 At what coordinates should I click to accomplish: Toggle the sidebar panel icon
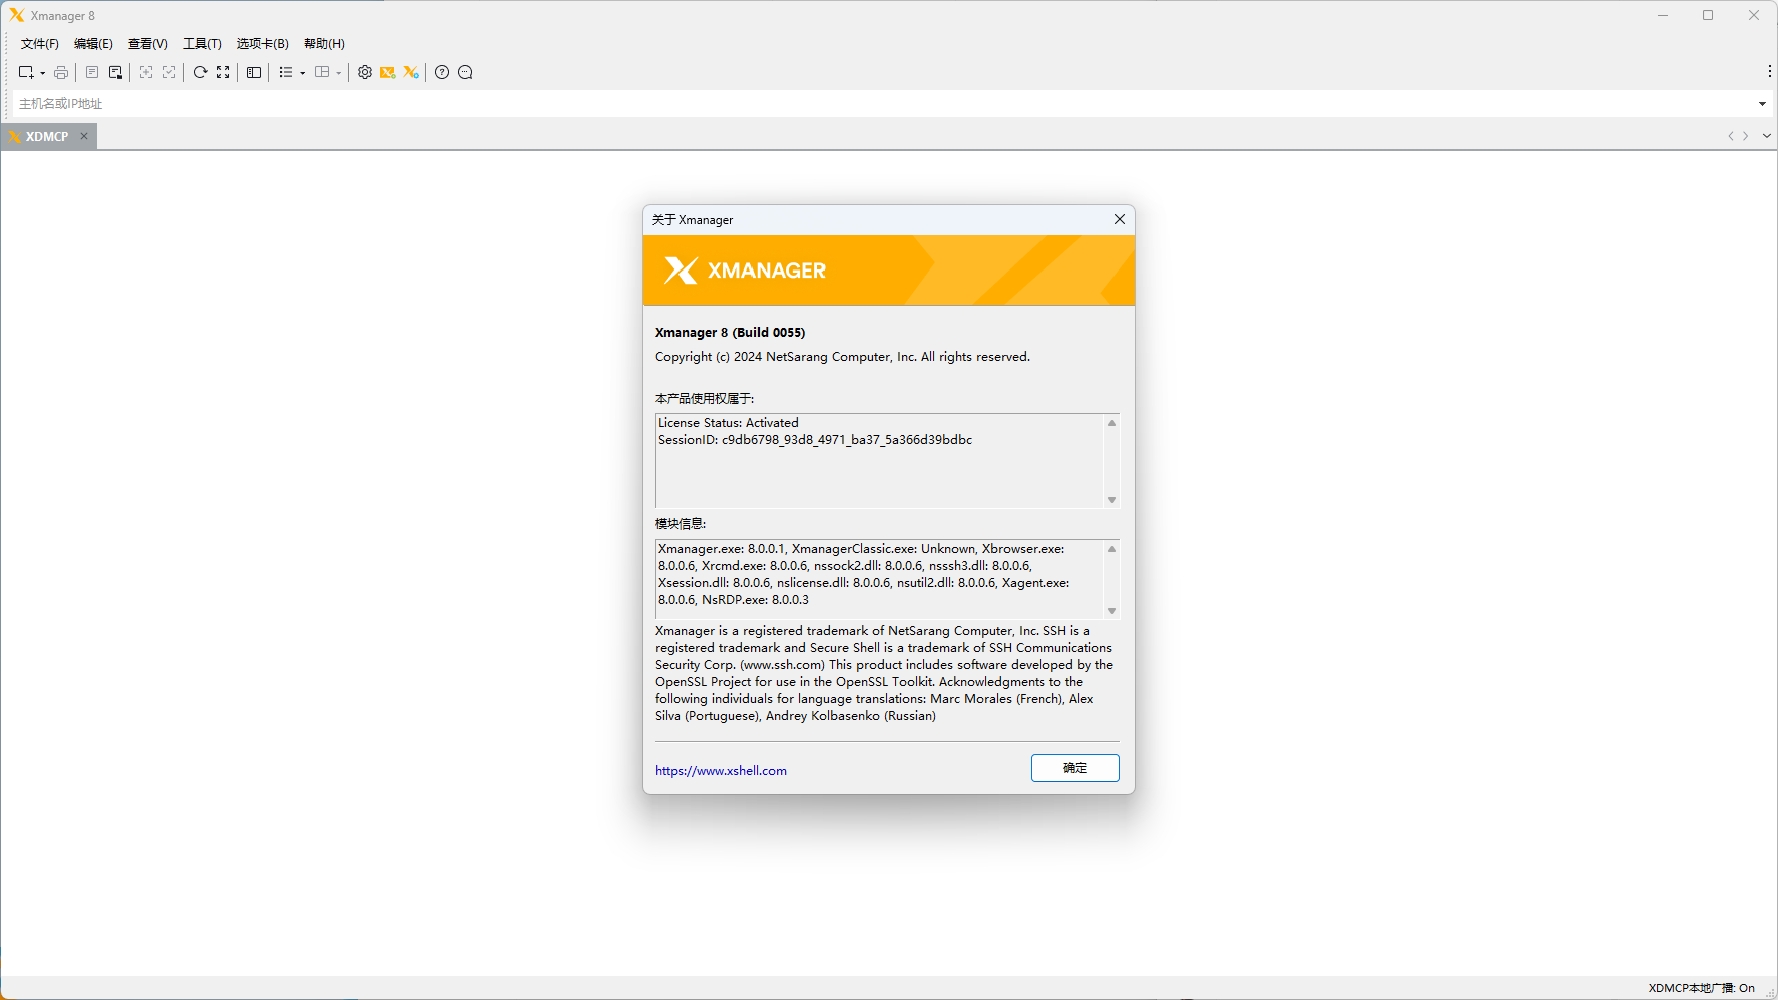point(253,72)
